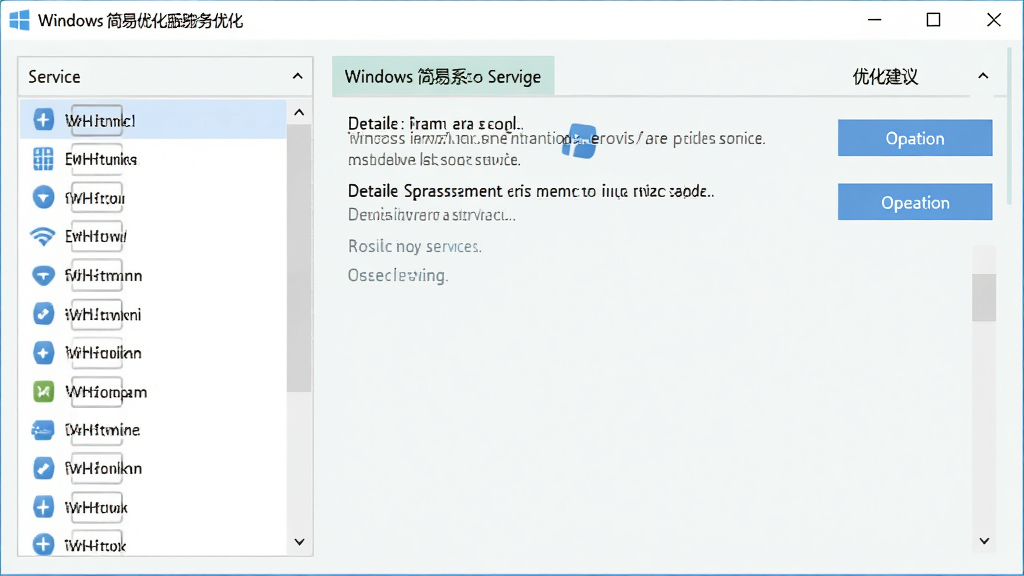Click the plus icon beside WHfoolian
Image resolution: width=1024 pixels, height=576 pixels.
pos(43,353)
